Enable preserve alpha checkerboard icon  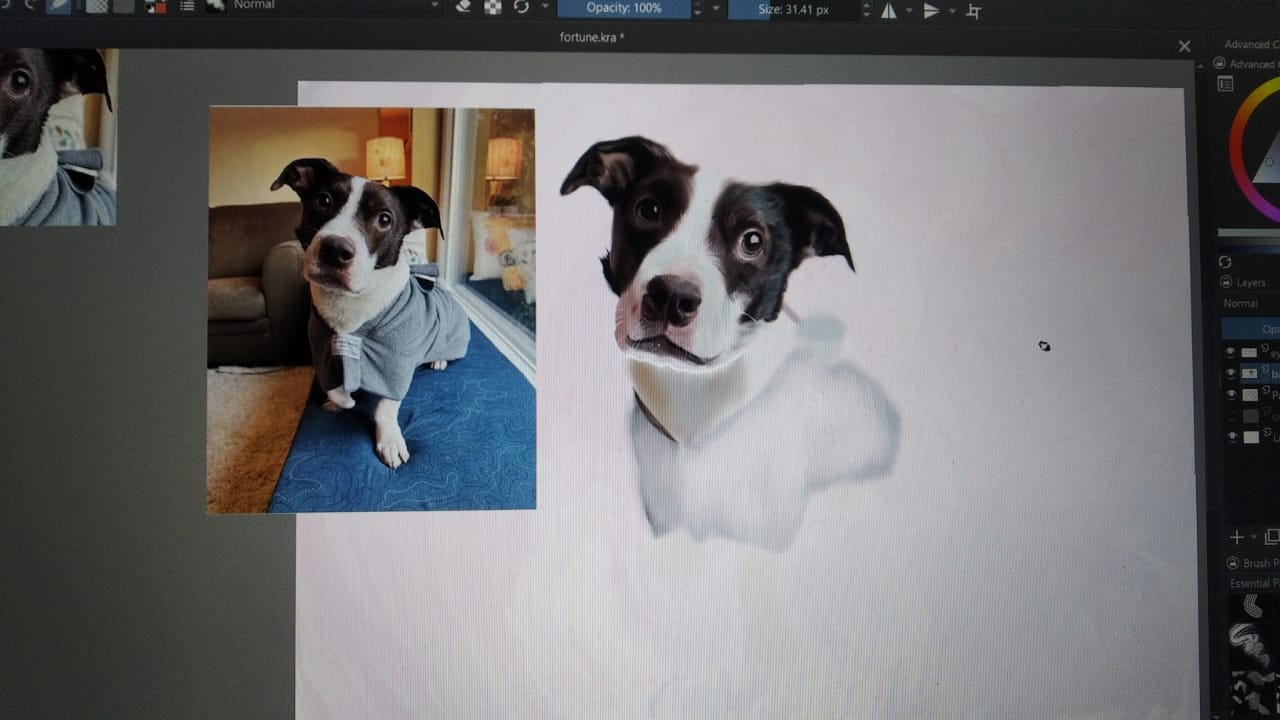coord(492,6)
